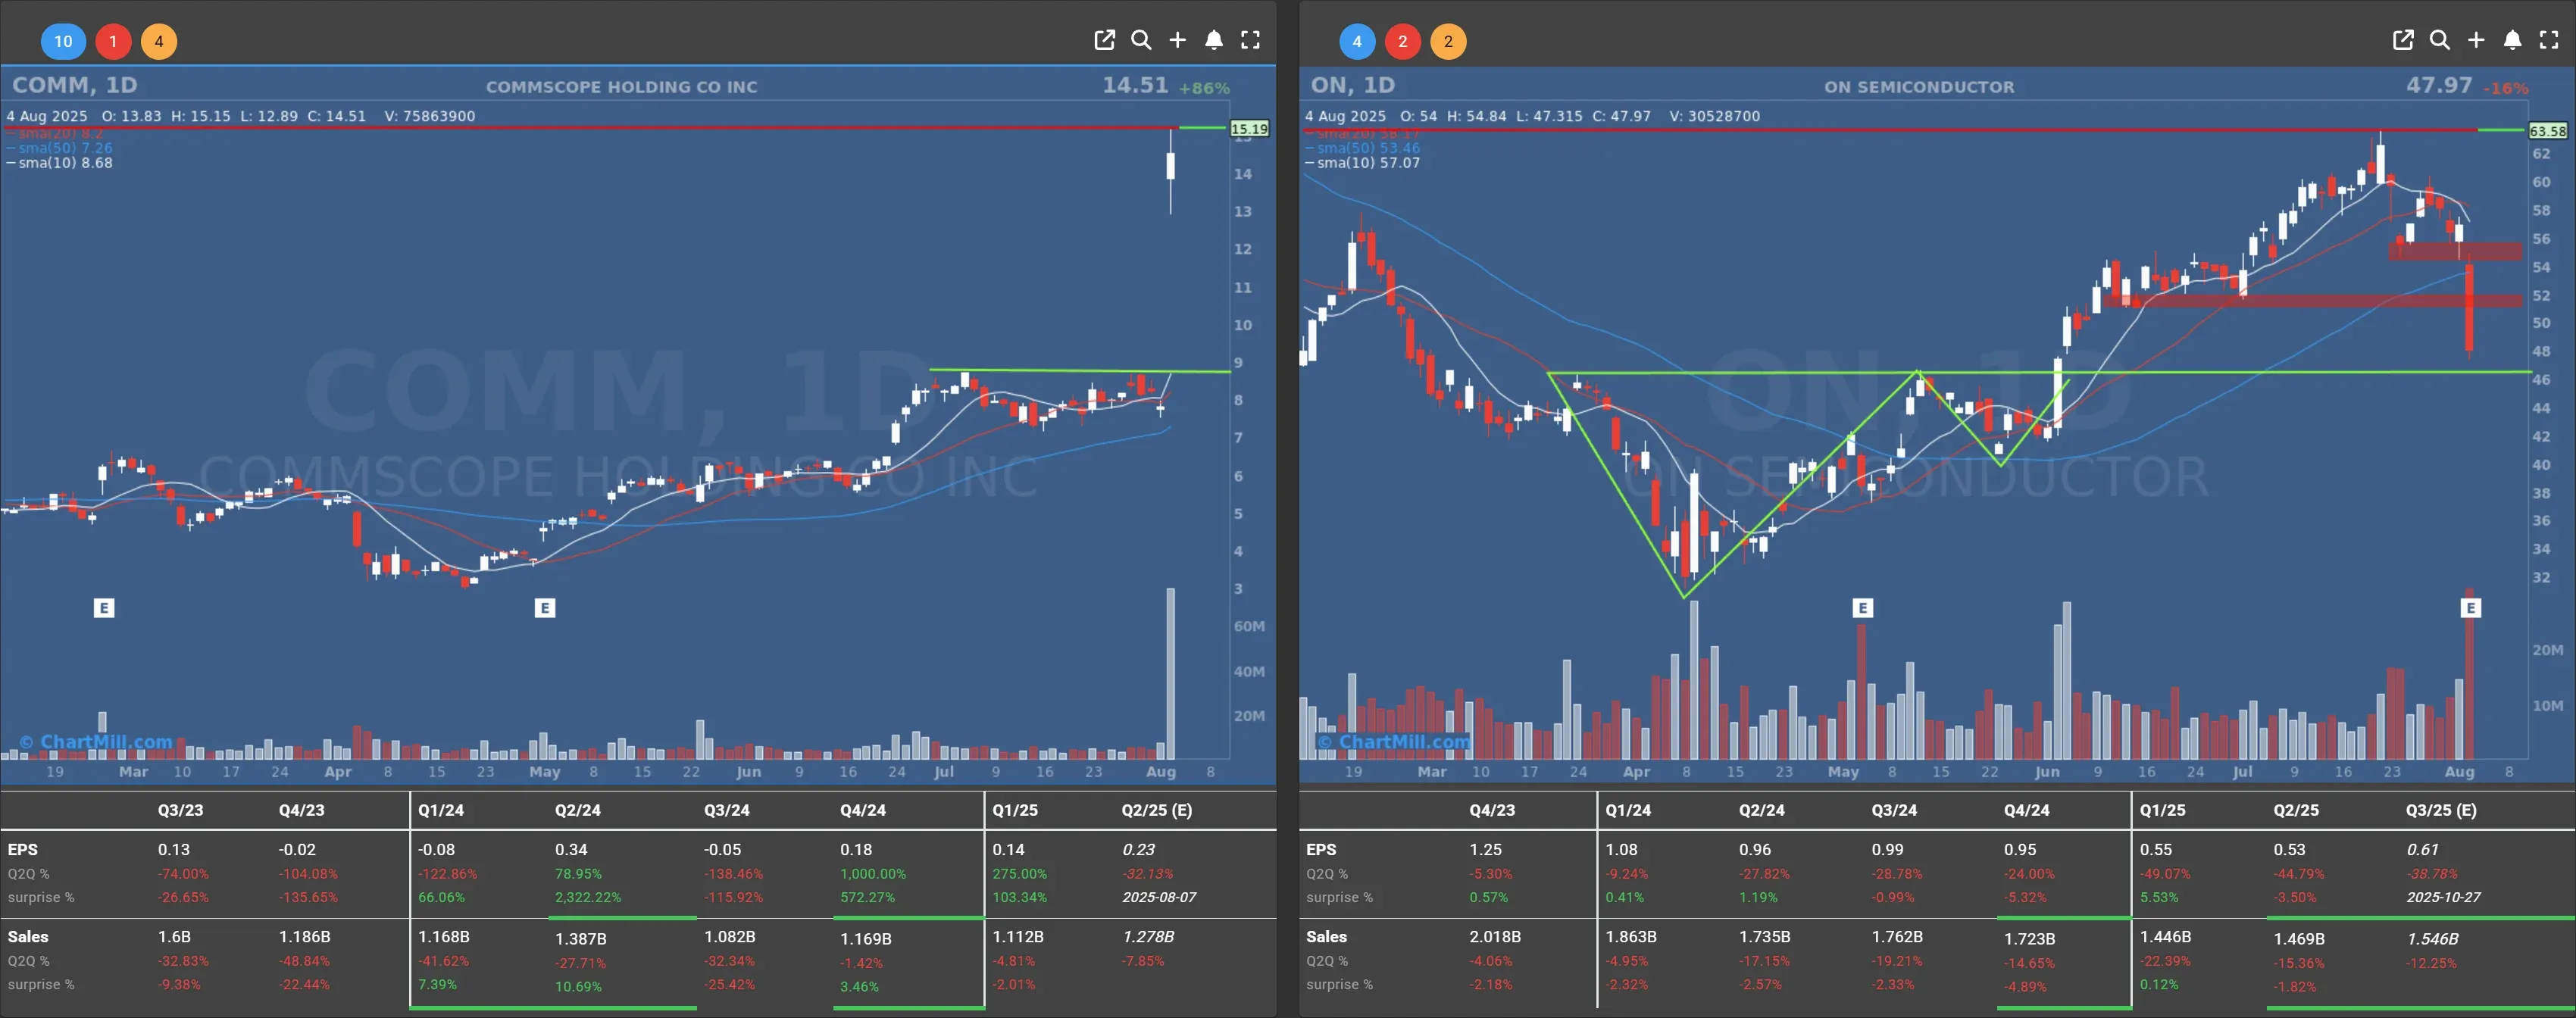Click blue badge 4 on ON panel
The height and width of the screenshot is (1018, 2576).
point(1357,41)
